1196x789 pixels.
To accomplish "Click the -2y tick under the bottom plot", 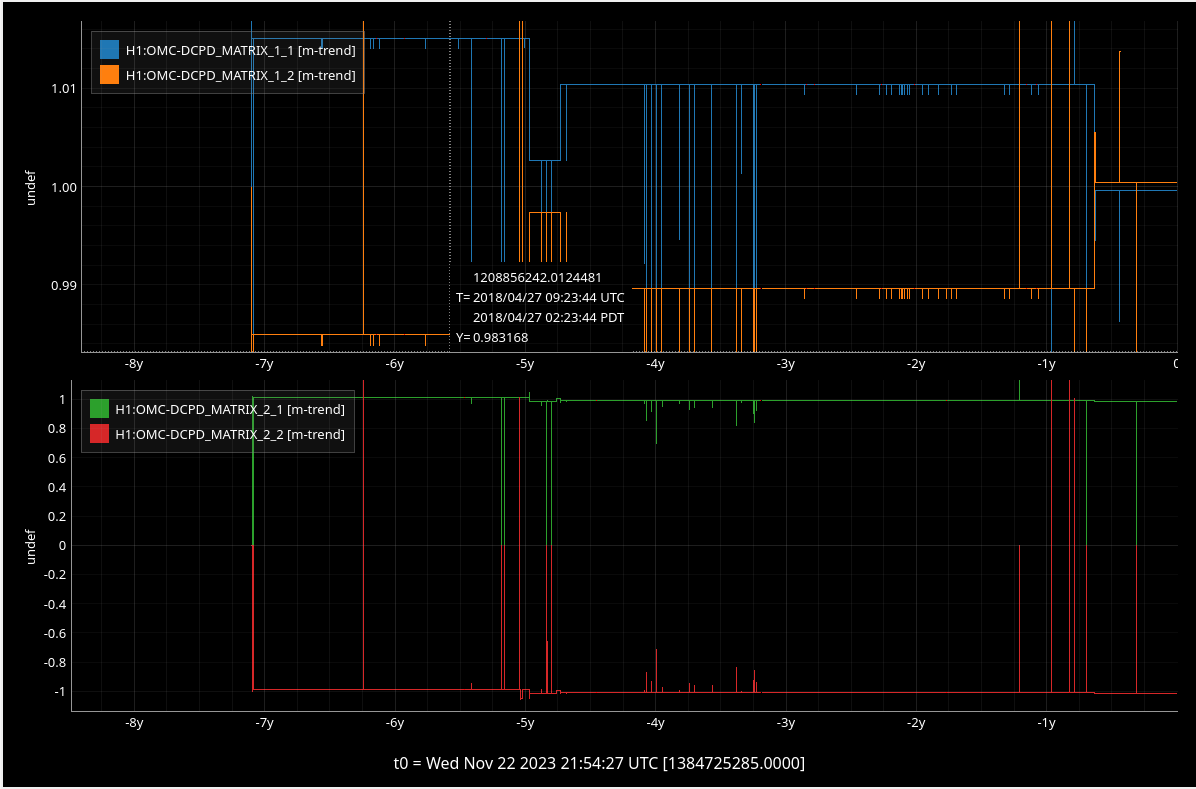I will point(916,723).
